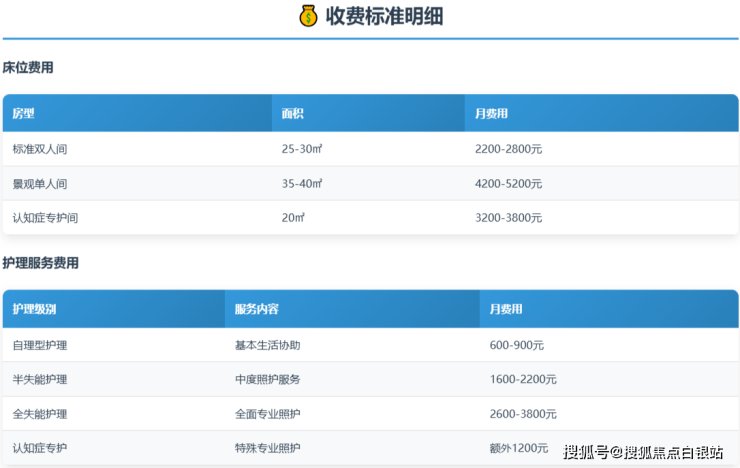740x468 pixels.
Task: Click the 房型 column header
Action: (23, 114)
